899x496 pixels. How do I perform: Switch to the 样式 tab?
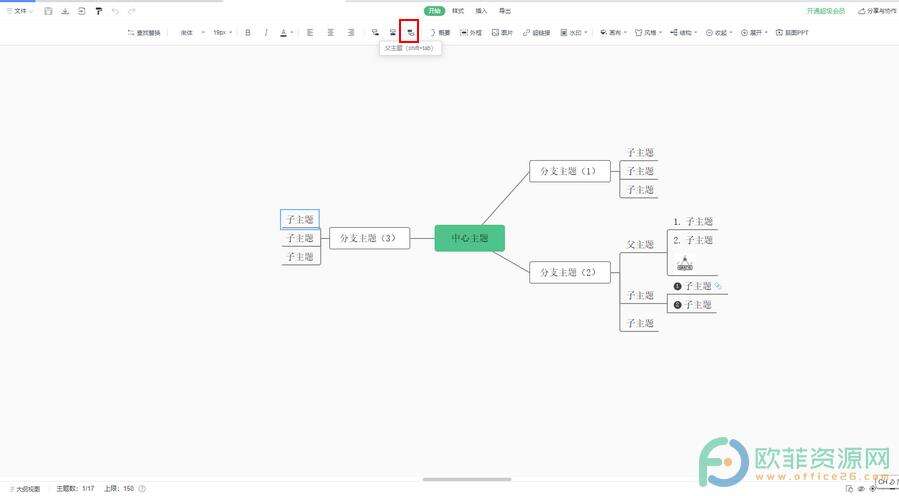pos(458,11)
